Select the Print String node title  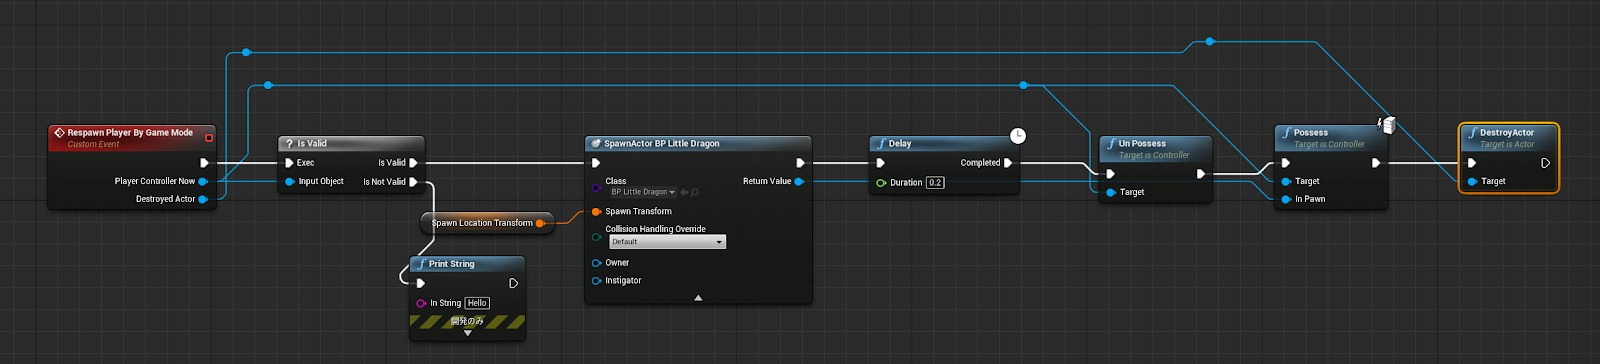click(x=452, y=264)
